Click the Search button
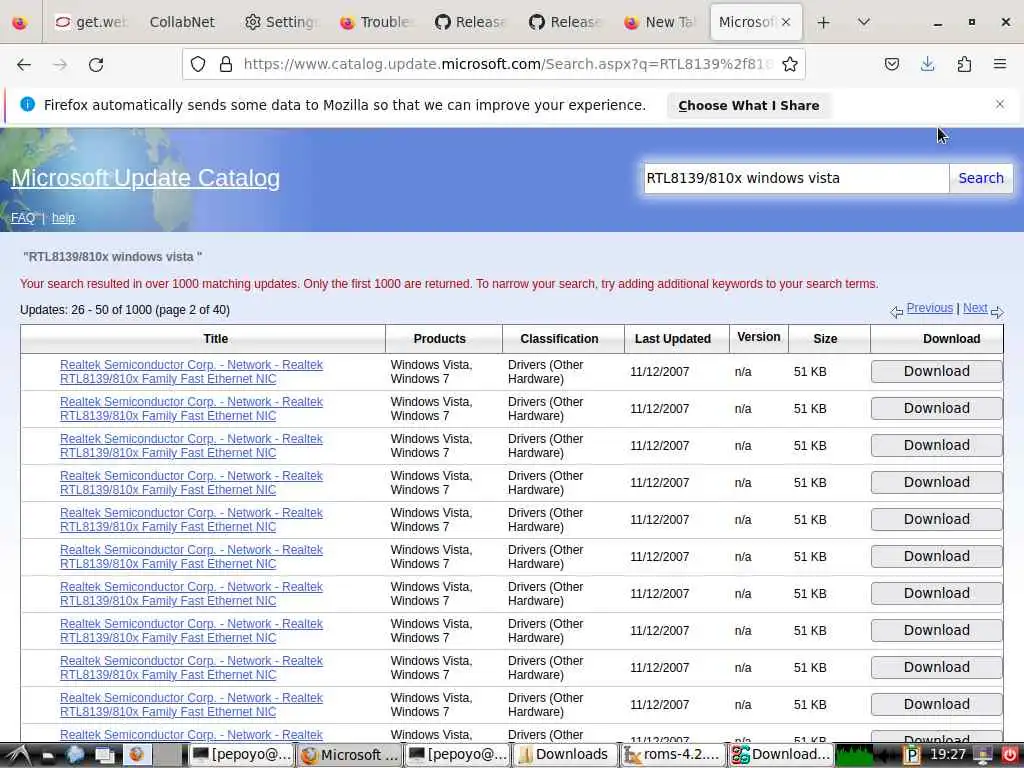 click(981, 178)
